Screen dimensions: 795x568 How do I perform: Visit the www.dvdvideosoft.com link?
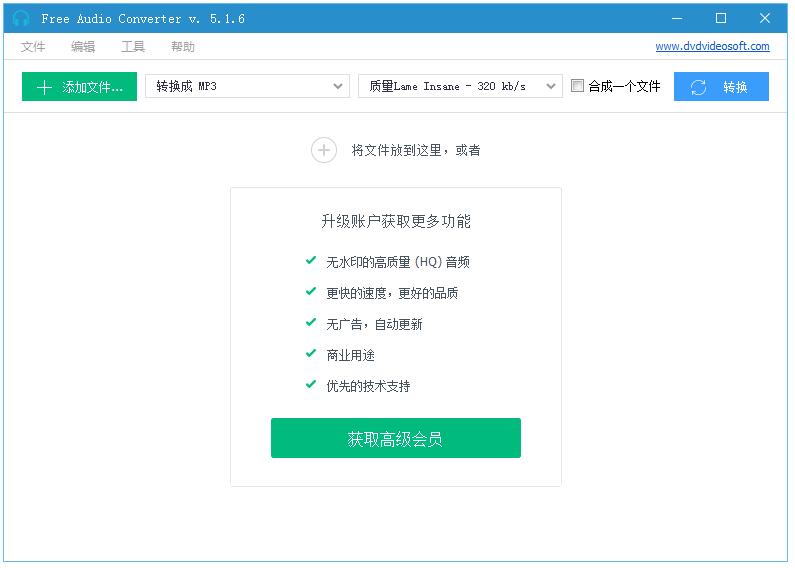tap(712, 46)
